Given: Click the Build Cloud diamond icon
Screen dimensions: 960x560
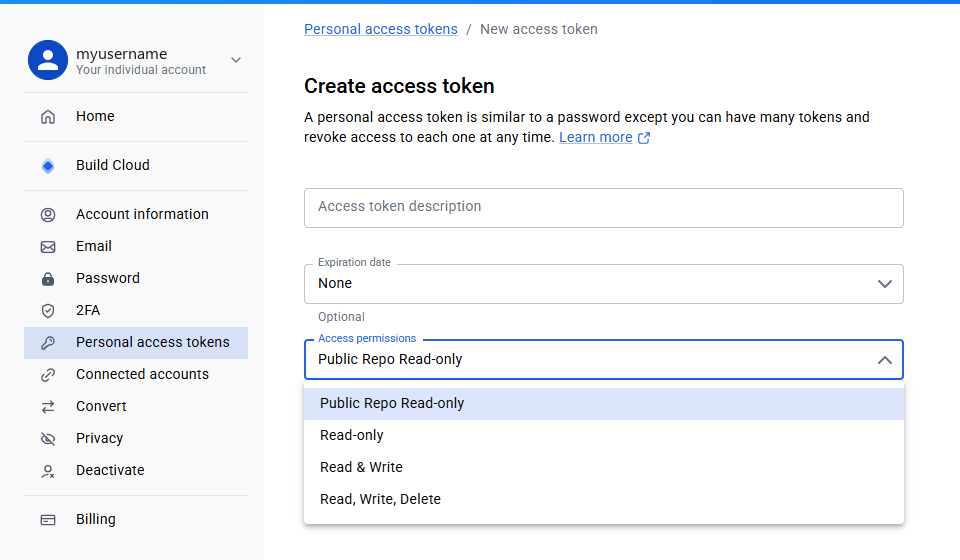Looking at the screenshot, I should 48,166.
